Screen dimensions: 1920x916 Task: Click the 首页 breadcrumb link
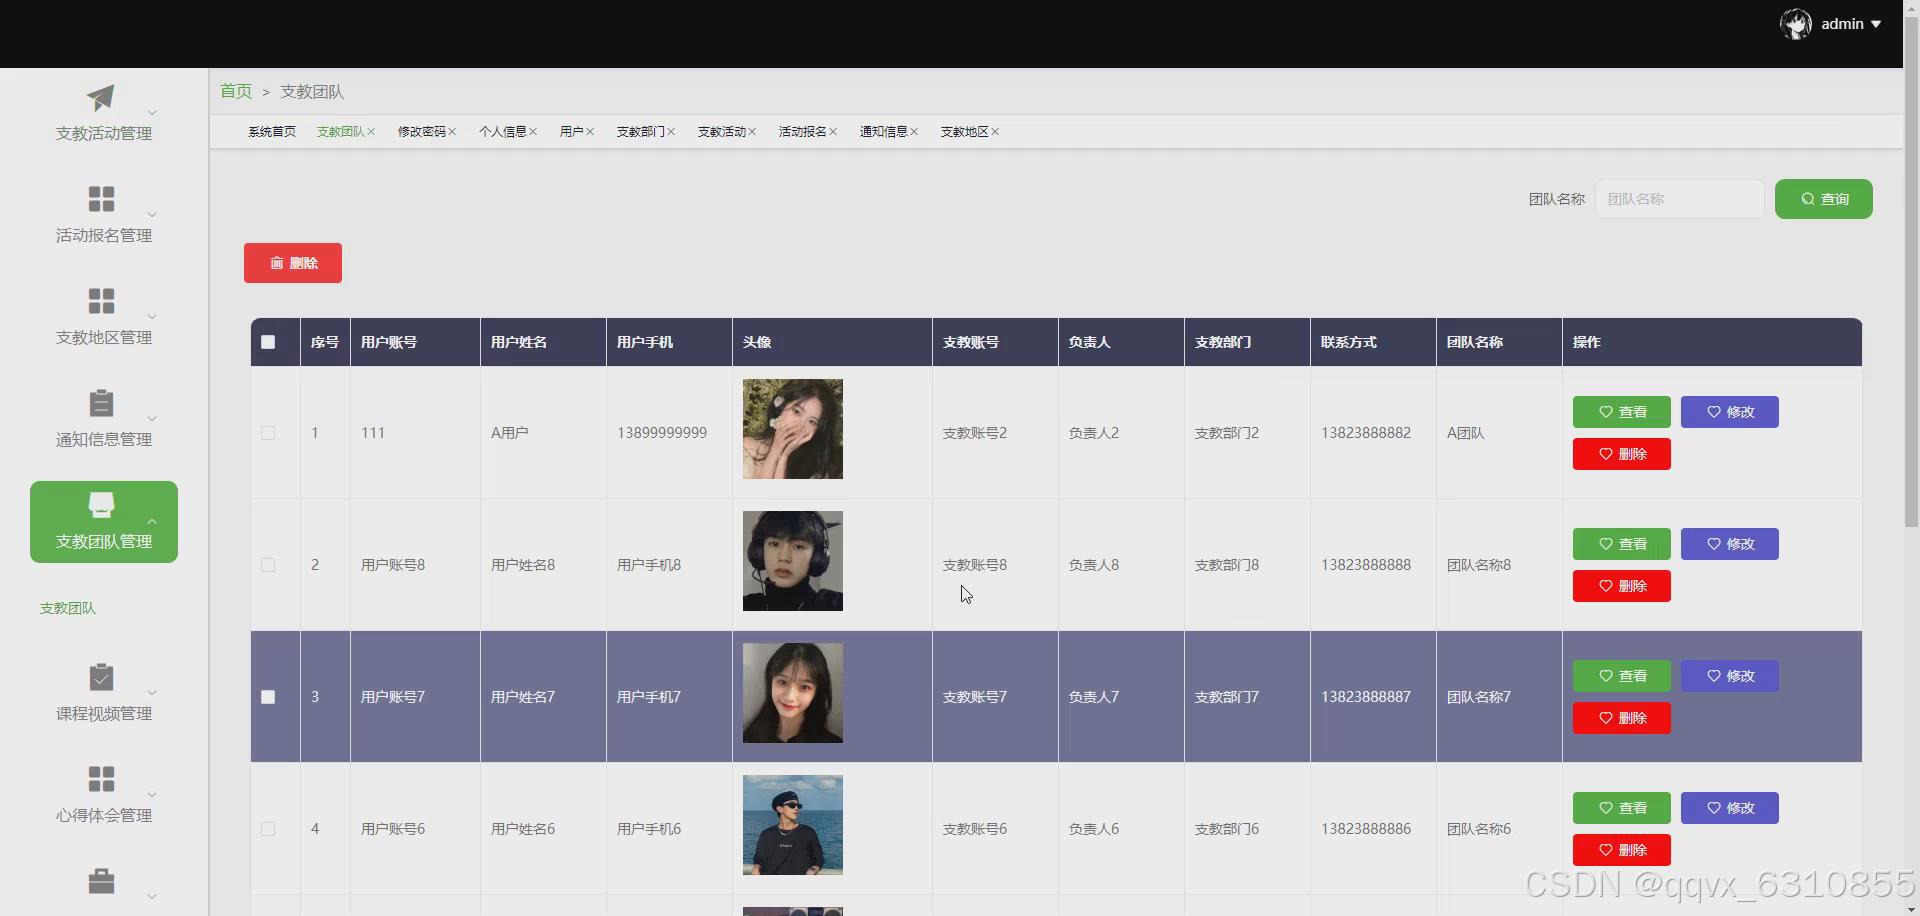click(236, 91)
